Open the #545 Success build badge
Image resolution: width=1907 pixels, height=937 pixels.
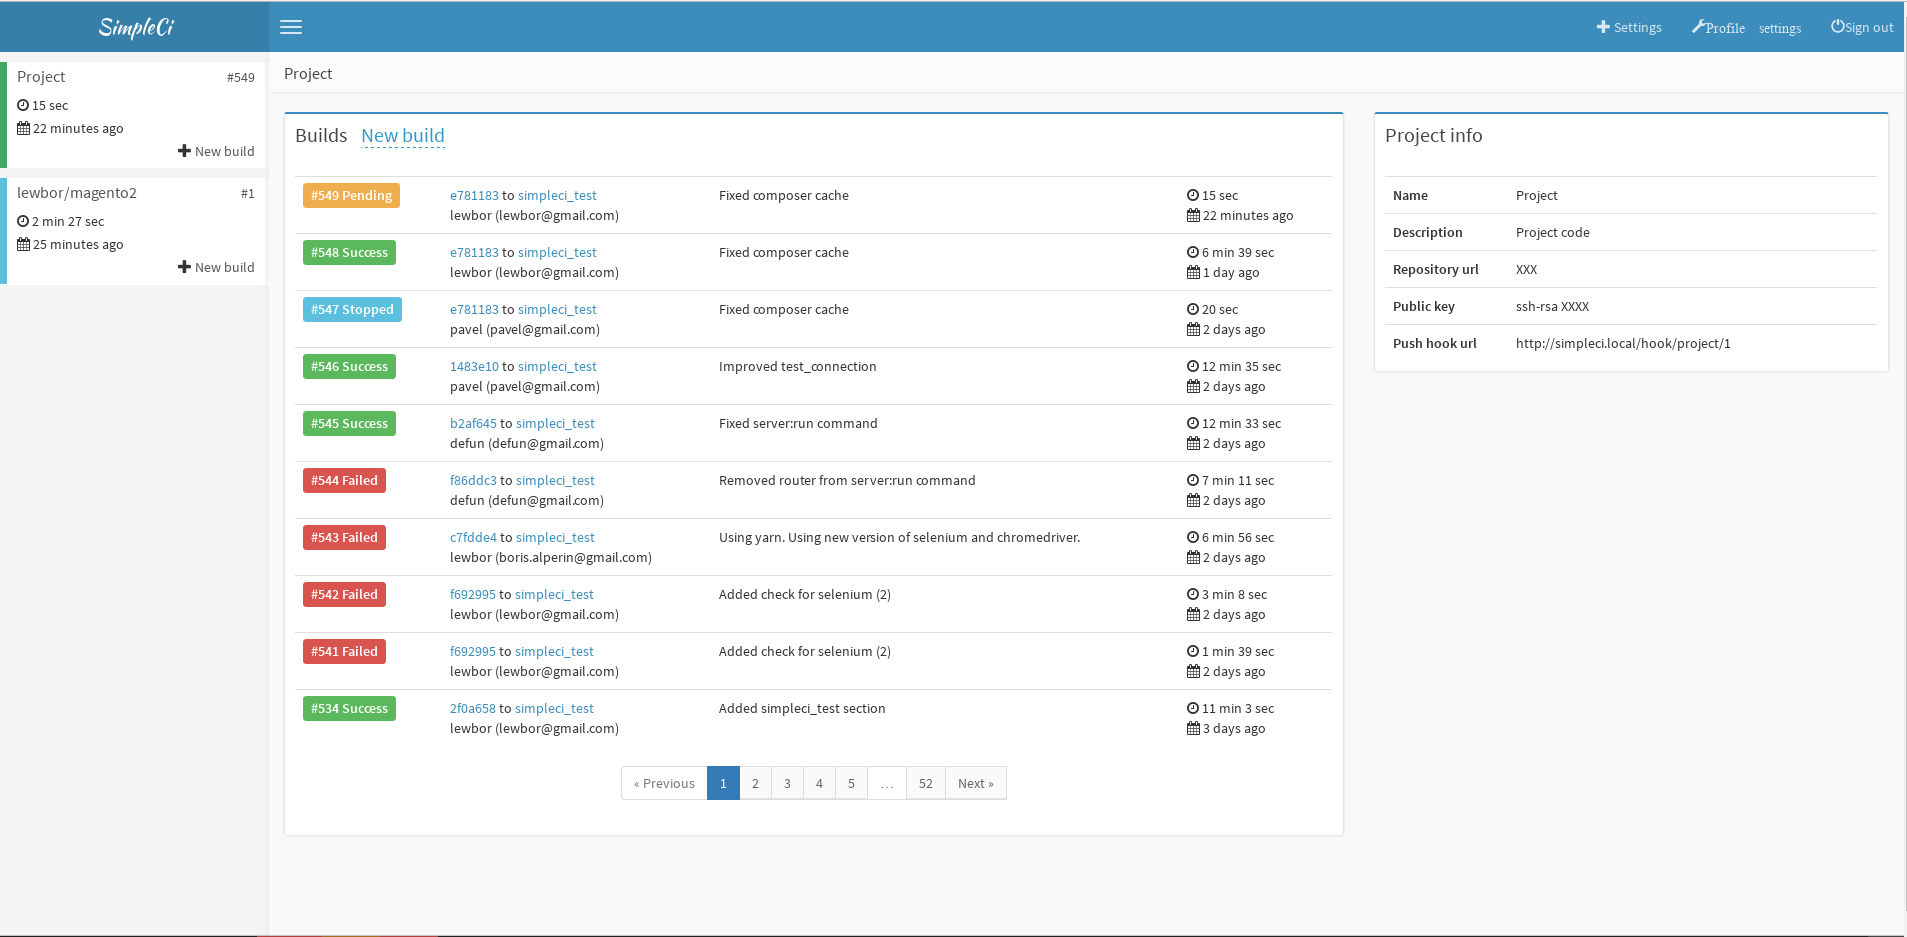[349, 423]
